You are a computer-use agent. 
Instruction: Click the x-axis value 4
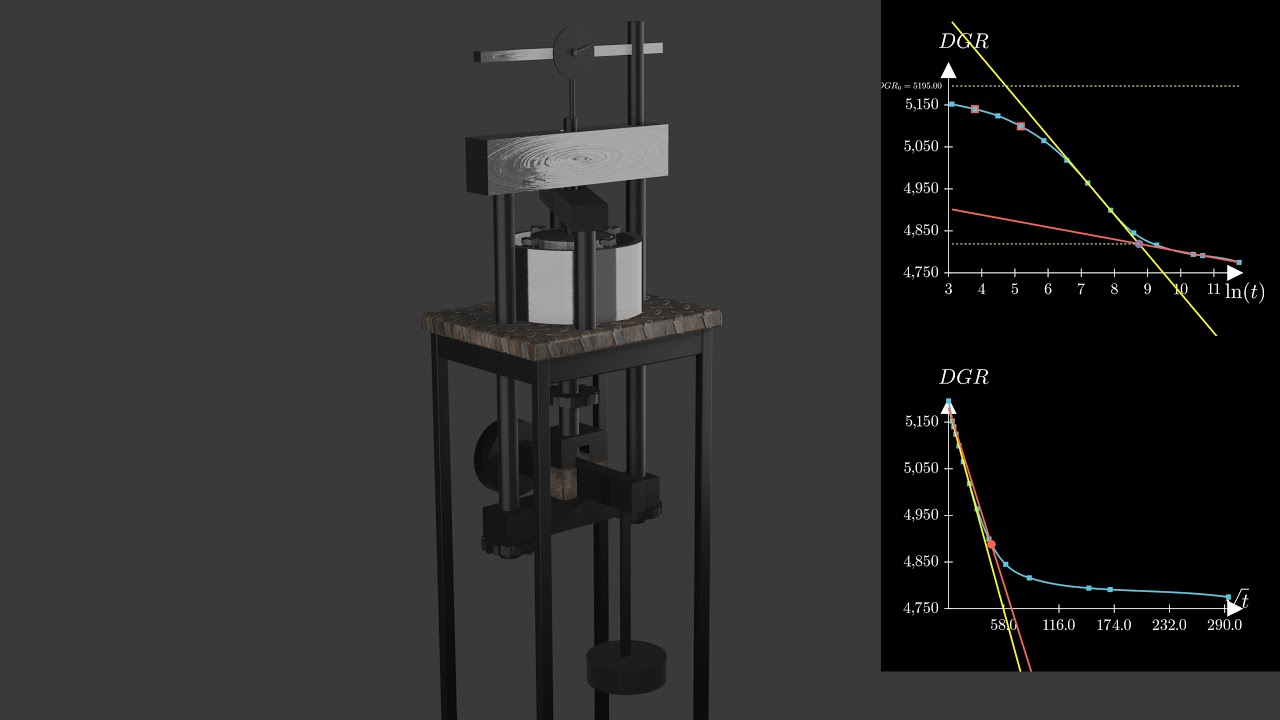click(x=981, y=289)
